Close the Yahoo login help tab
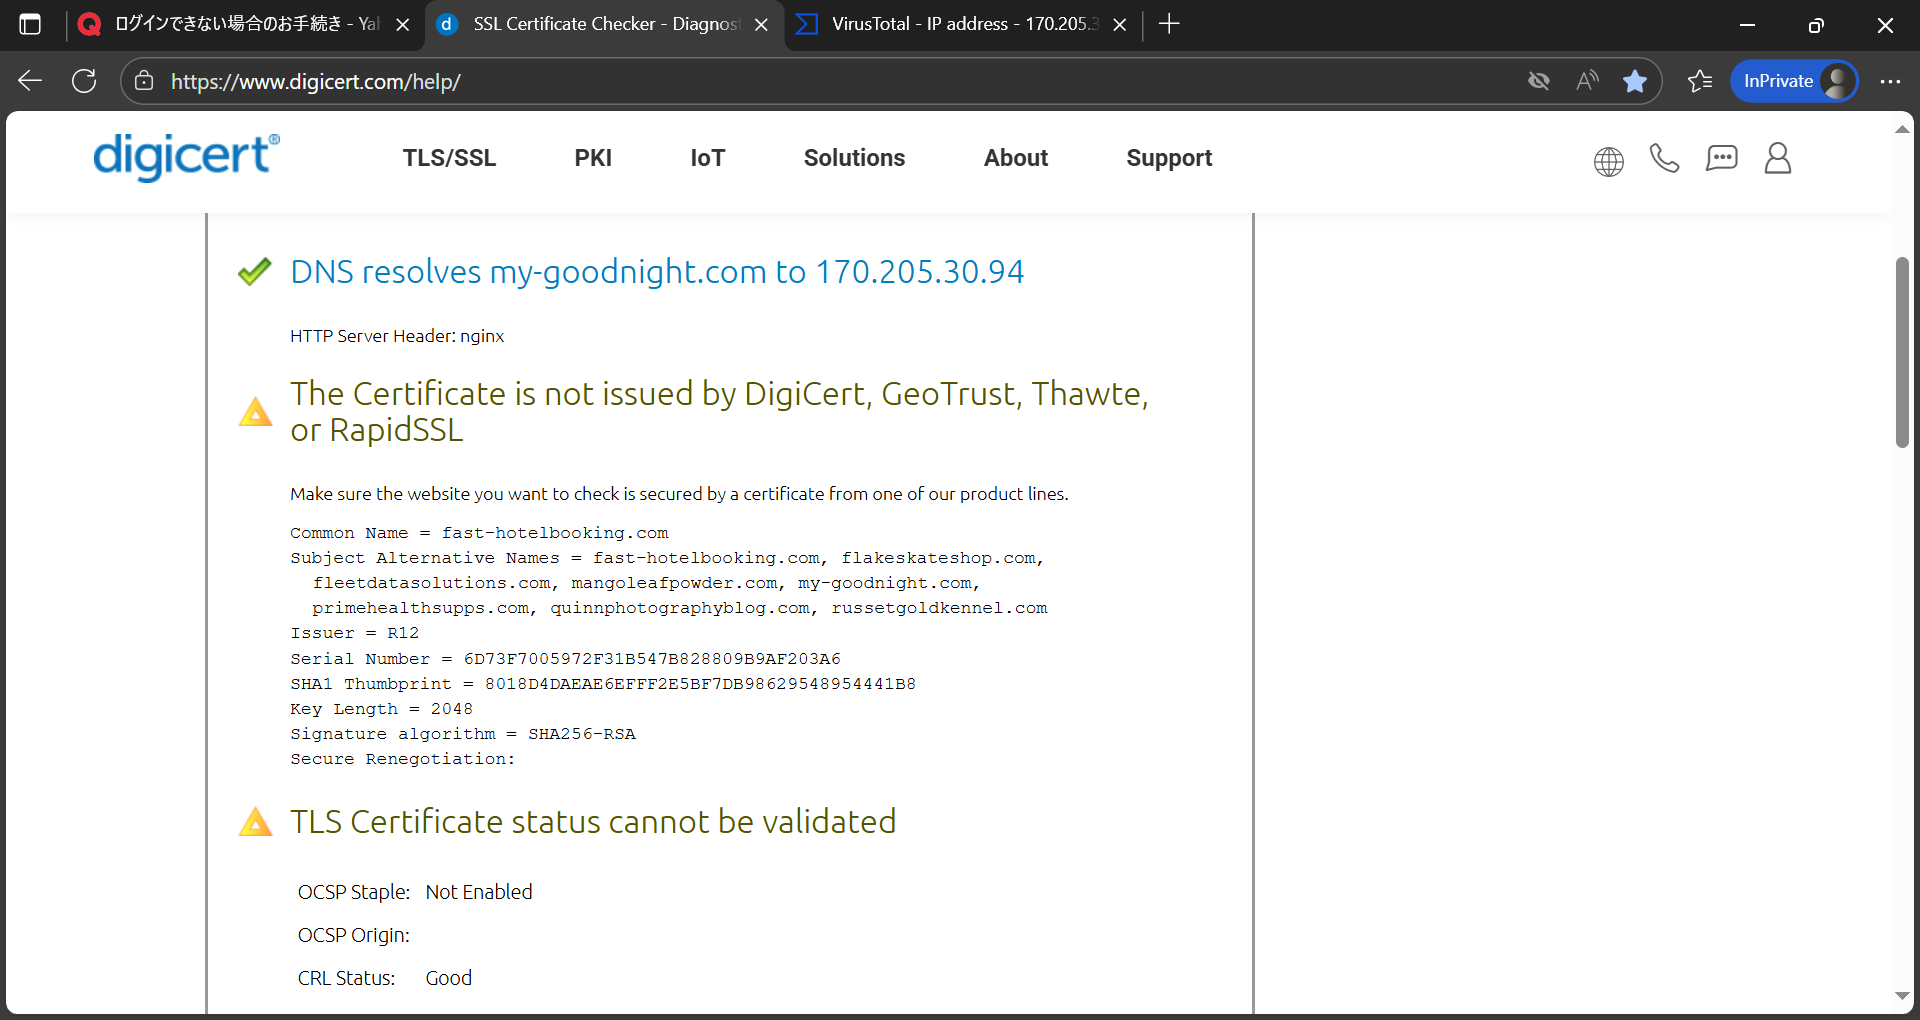Viewport: 1920px width, 1020px height. pyautogui.click(x=403, y=24)
